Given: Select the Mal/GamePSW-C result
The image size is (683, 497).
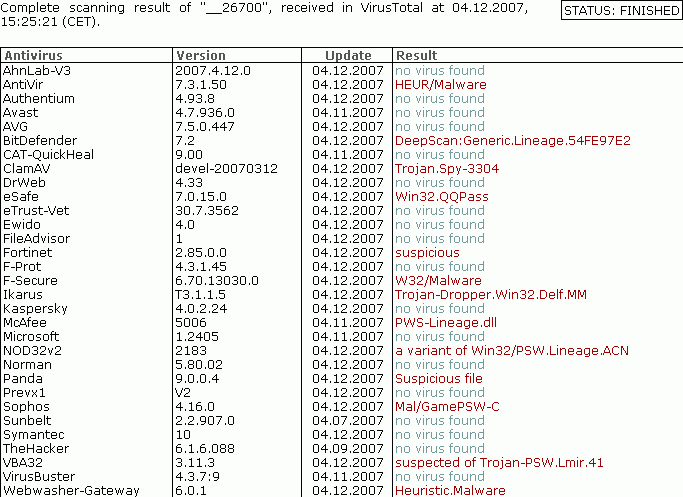Looking at the screenshot, I should 447,406.
